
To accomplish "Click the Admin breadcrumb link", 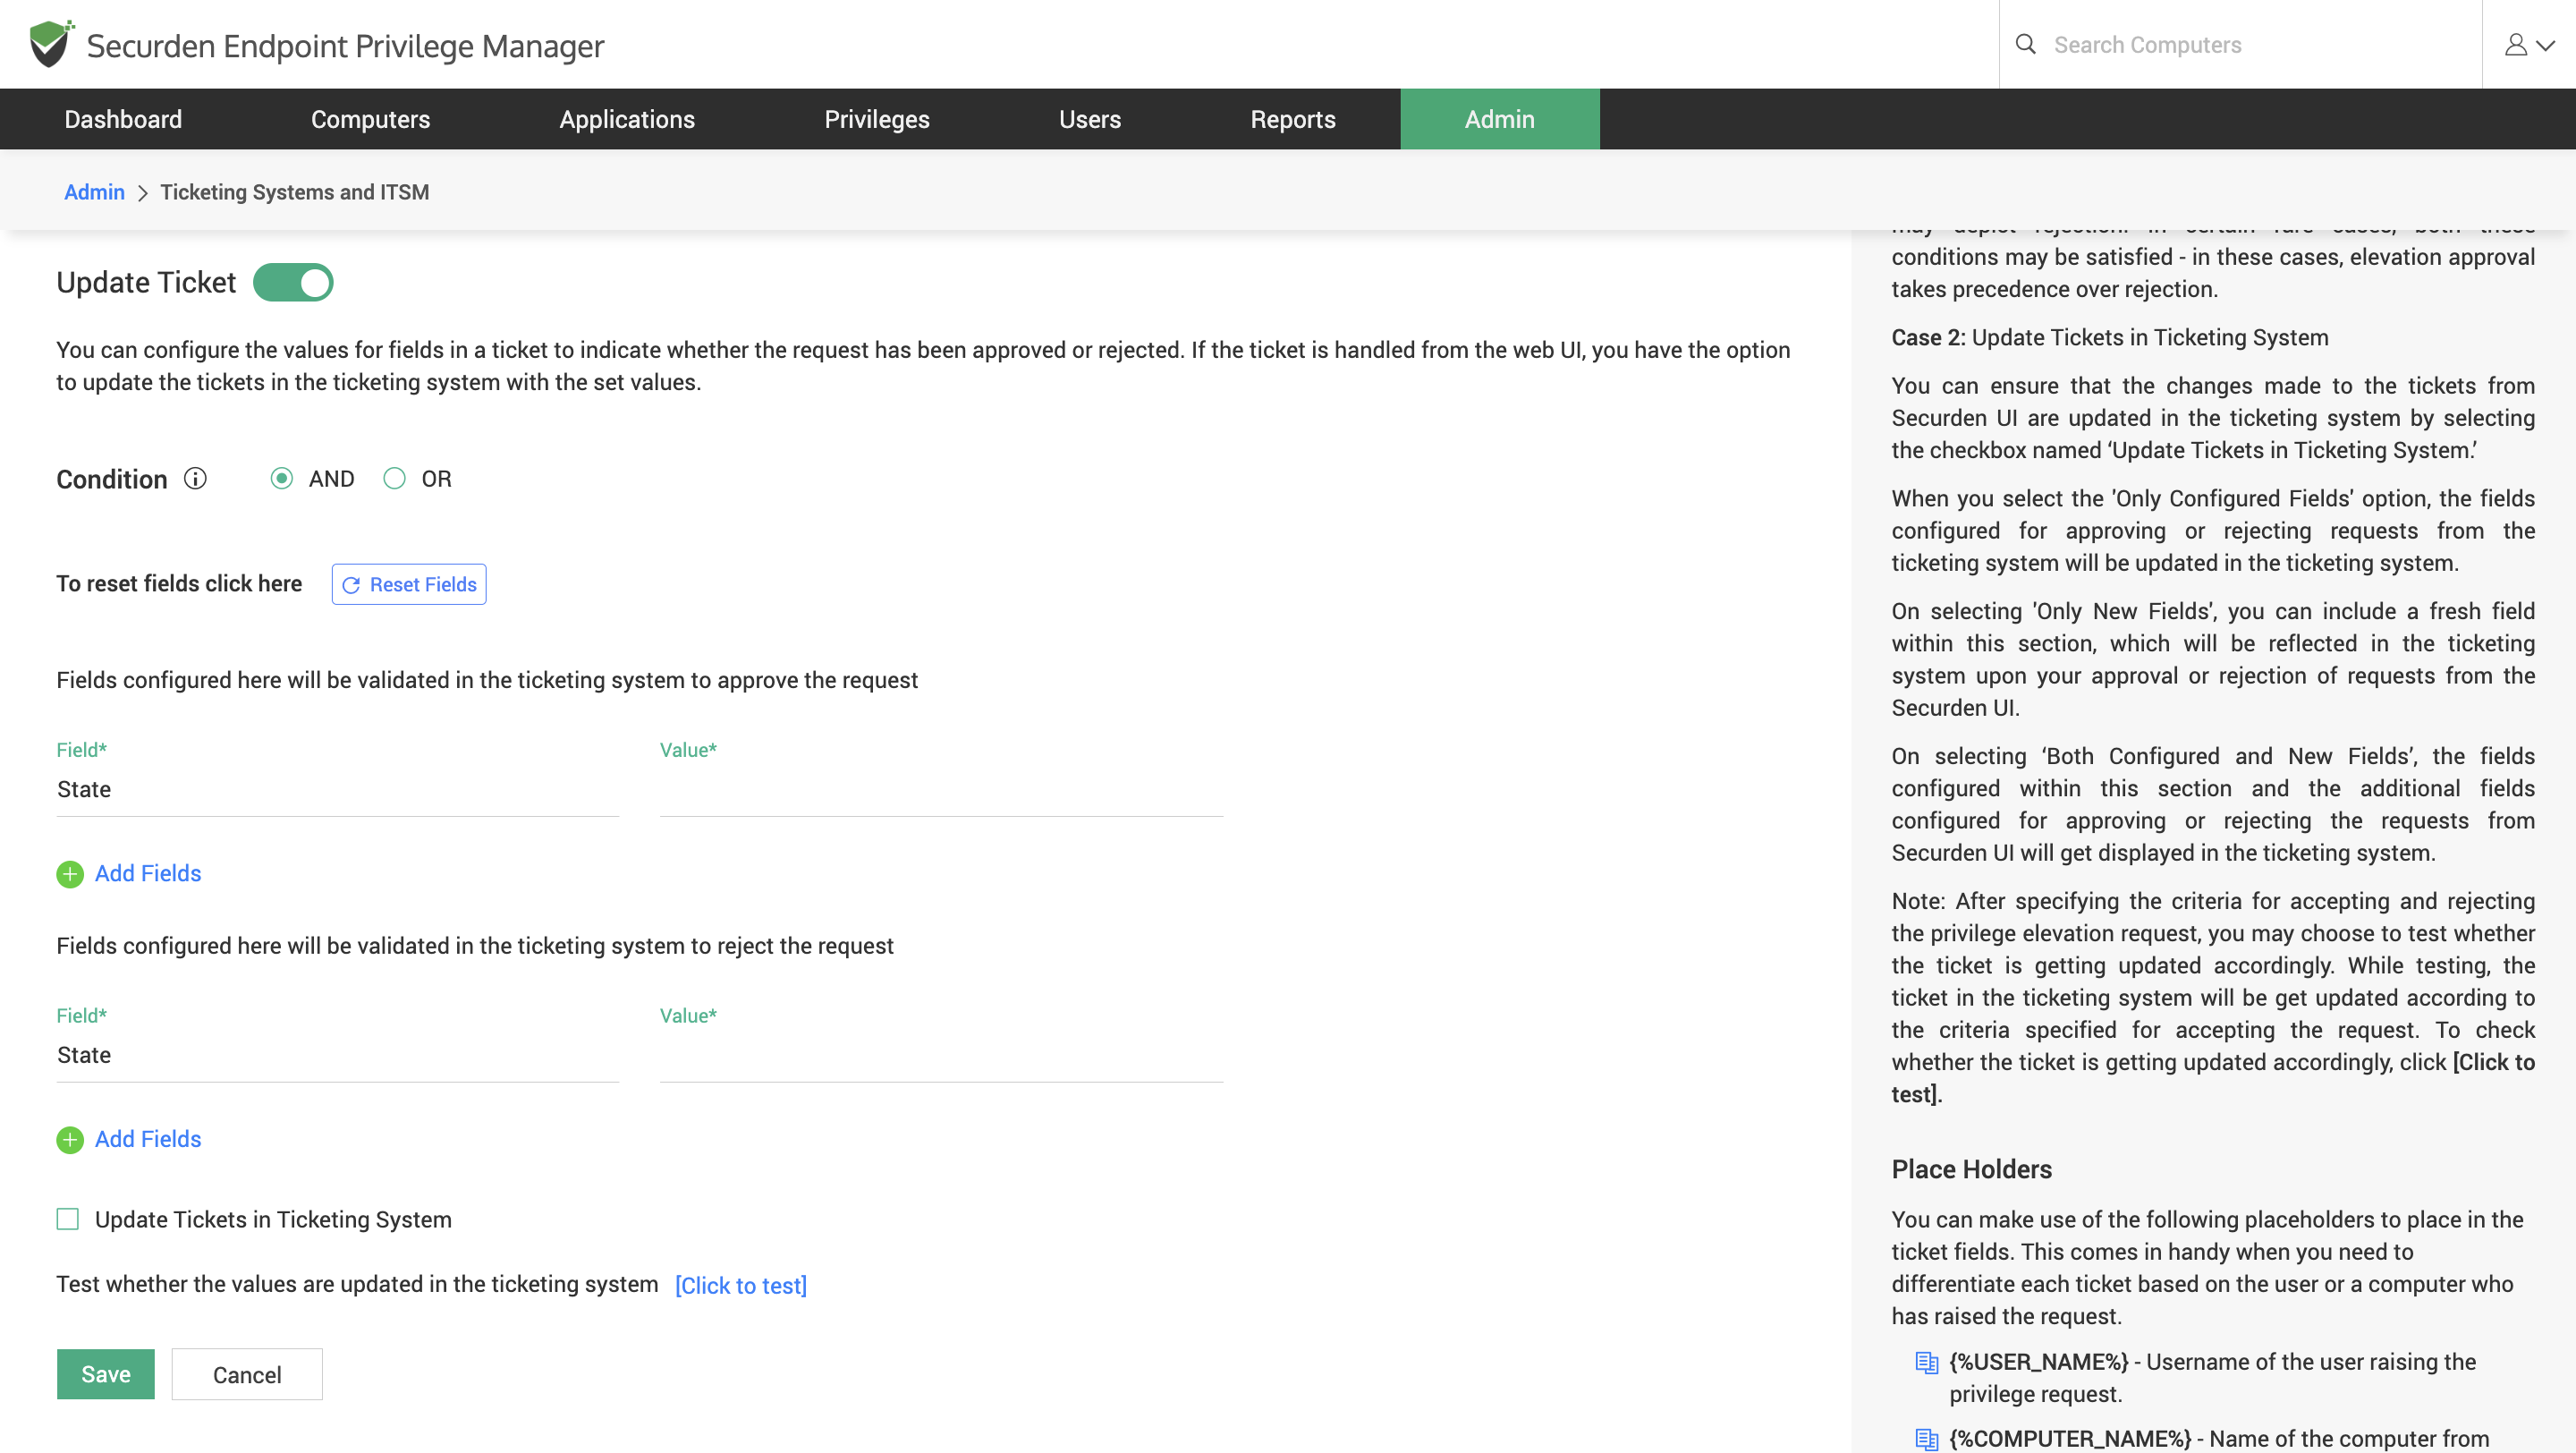I will (94, 192).
